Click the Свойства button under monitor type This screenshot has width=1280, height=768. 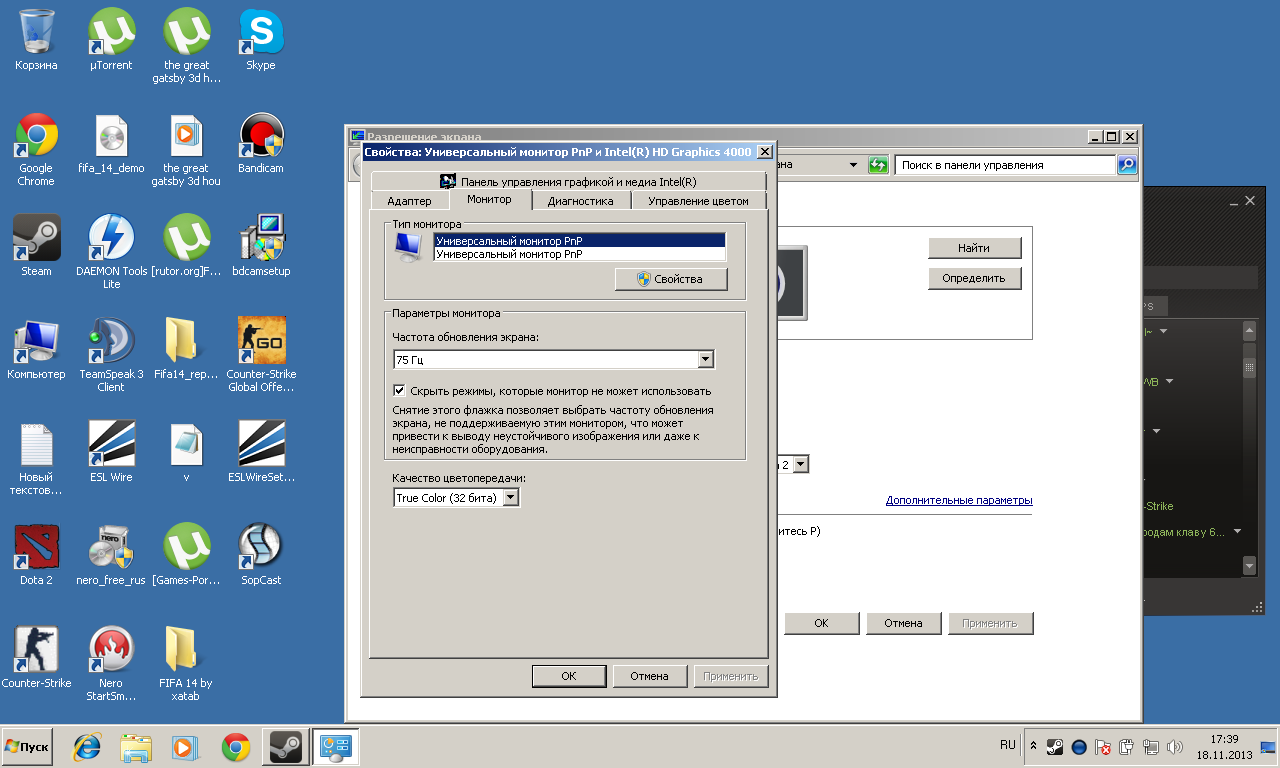click(x=671, y=279)
